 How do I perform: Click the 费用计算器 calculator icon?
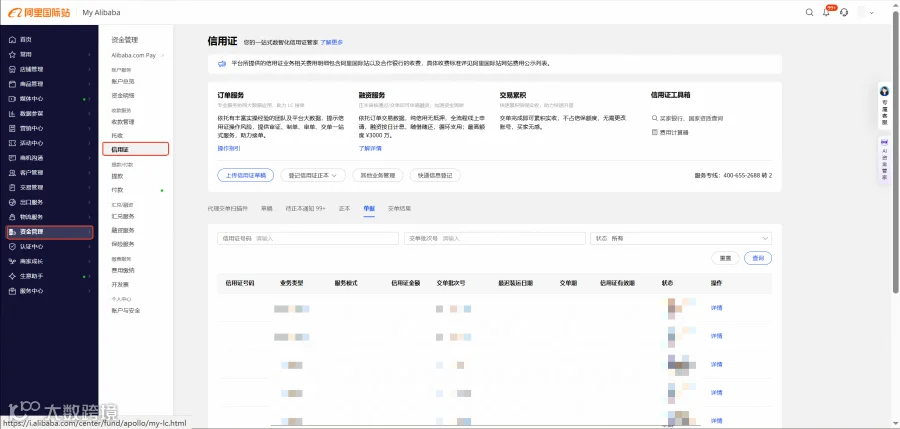654,132
